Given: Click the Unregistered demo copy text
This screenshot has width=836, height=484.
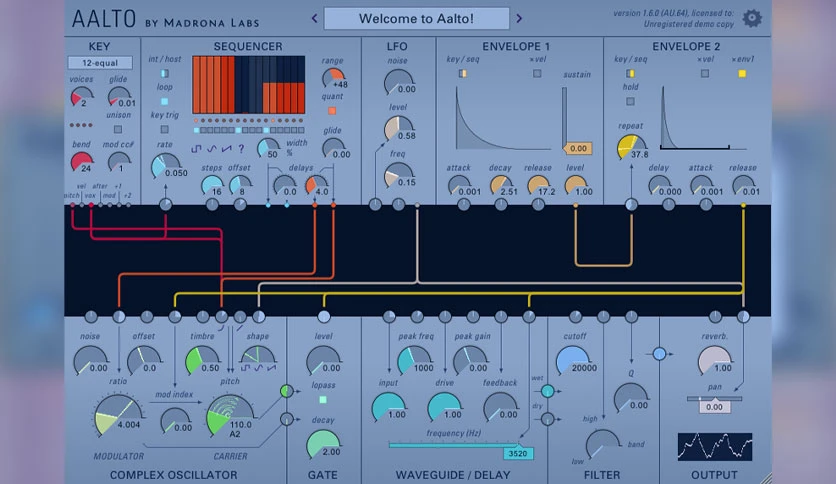Looking at the screenshot, I should tap(688, 24).
